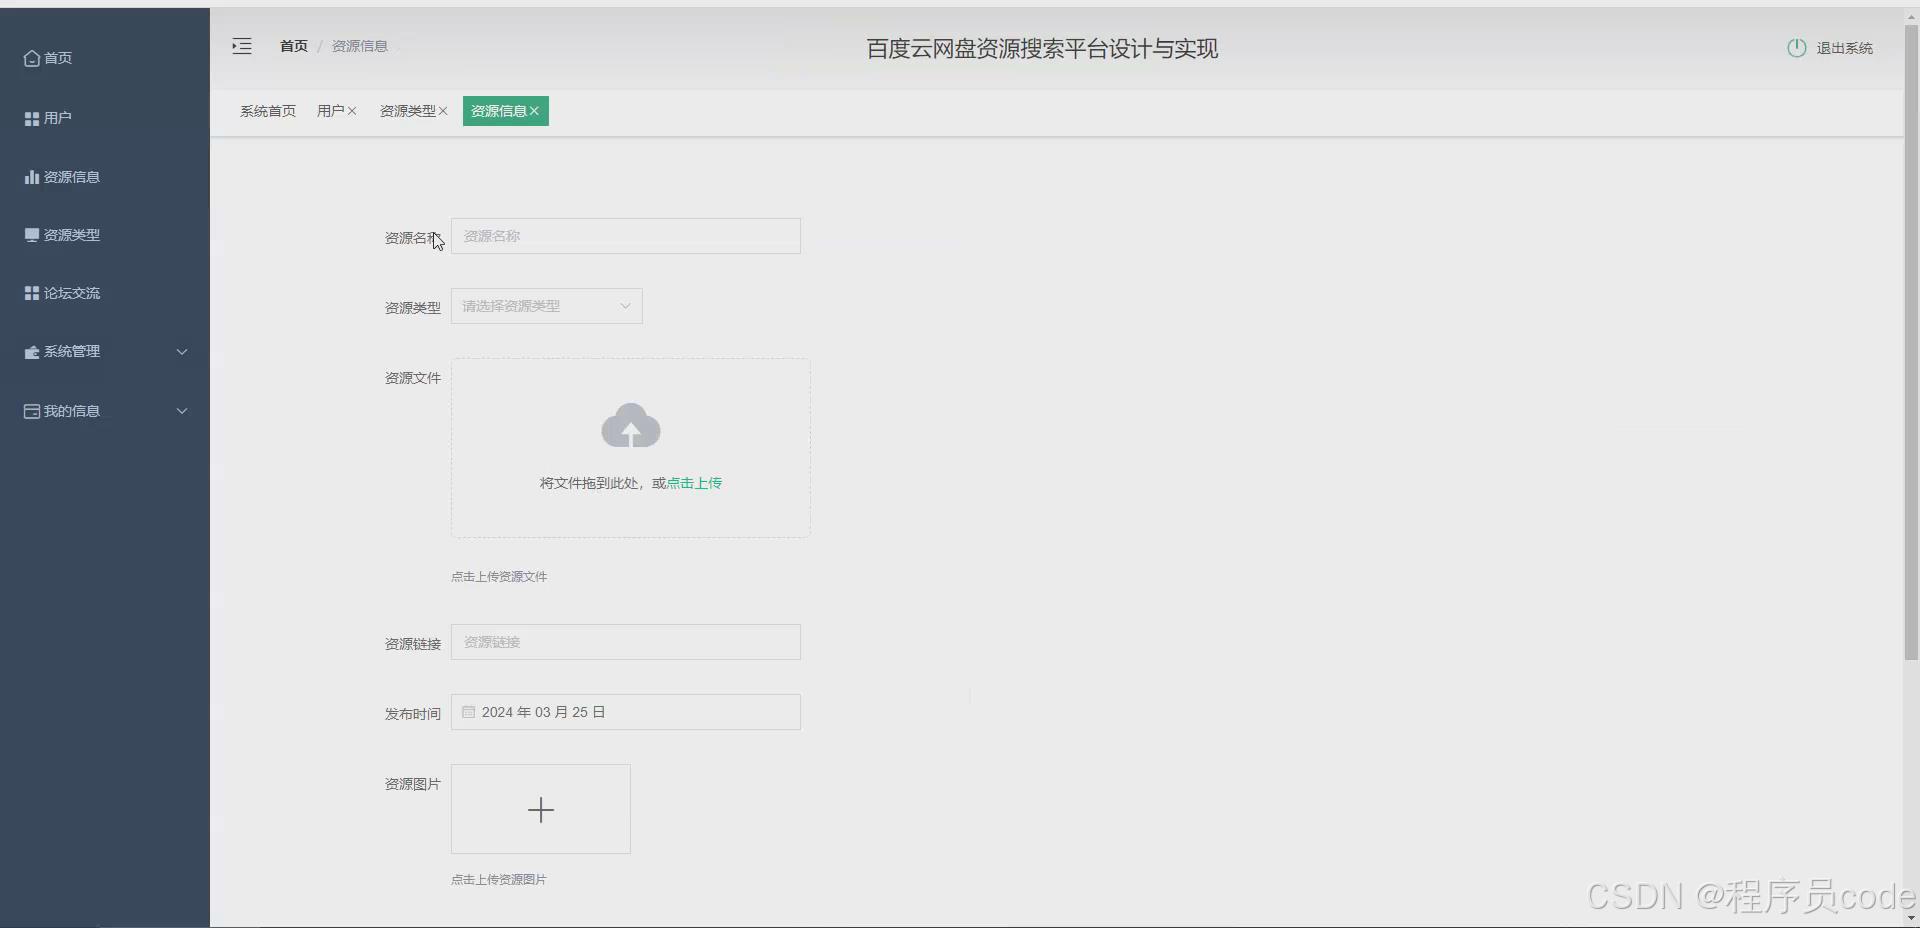Click the power icon next to 退出系统
This screenshot has width=1920, height=928.
coord(1797,48)
